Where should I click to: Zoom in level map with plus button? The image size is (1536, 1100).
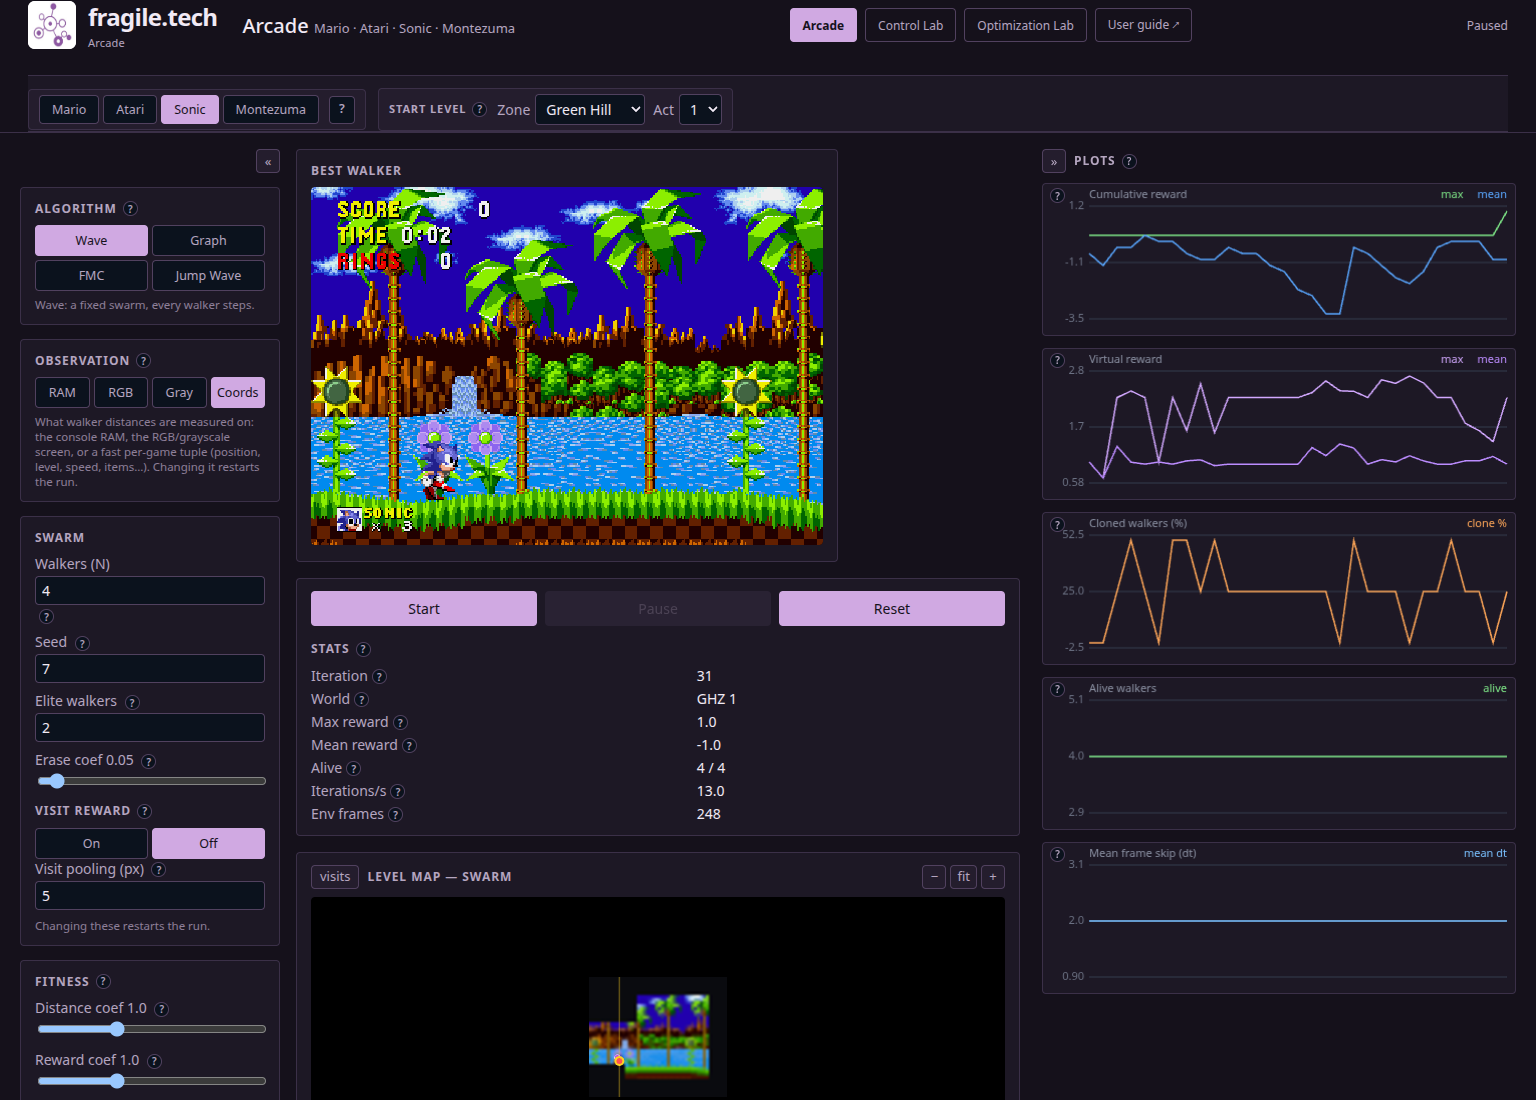993,877
